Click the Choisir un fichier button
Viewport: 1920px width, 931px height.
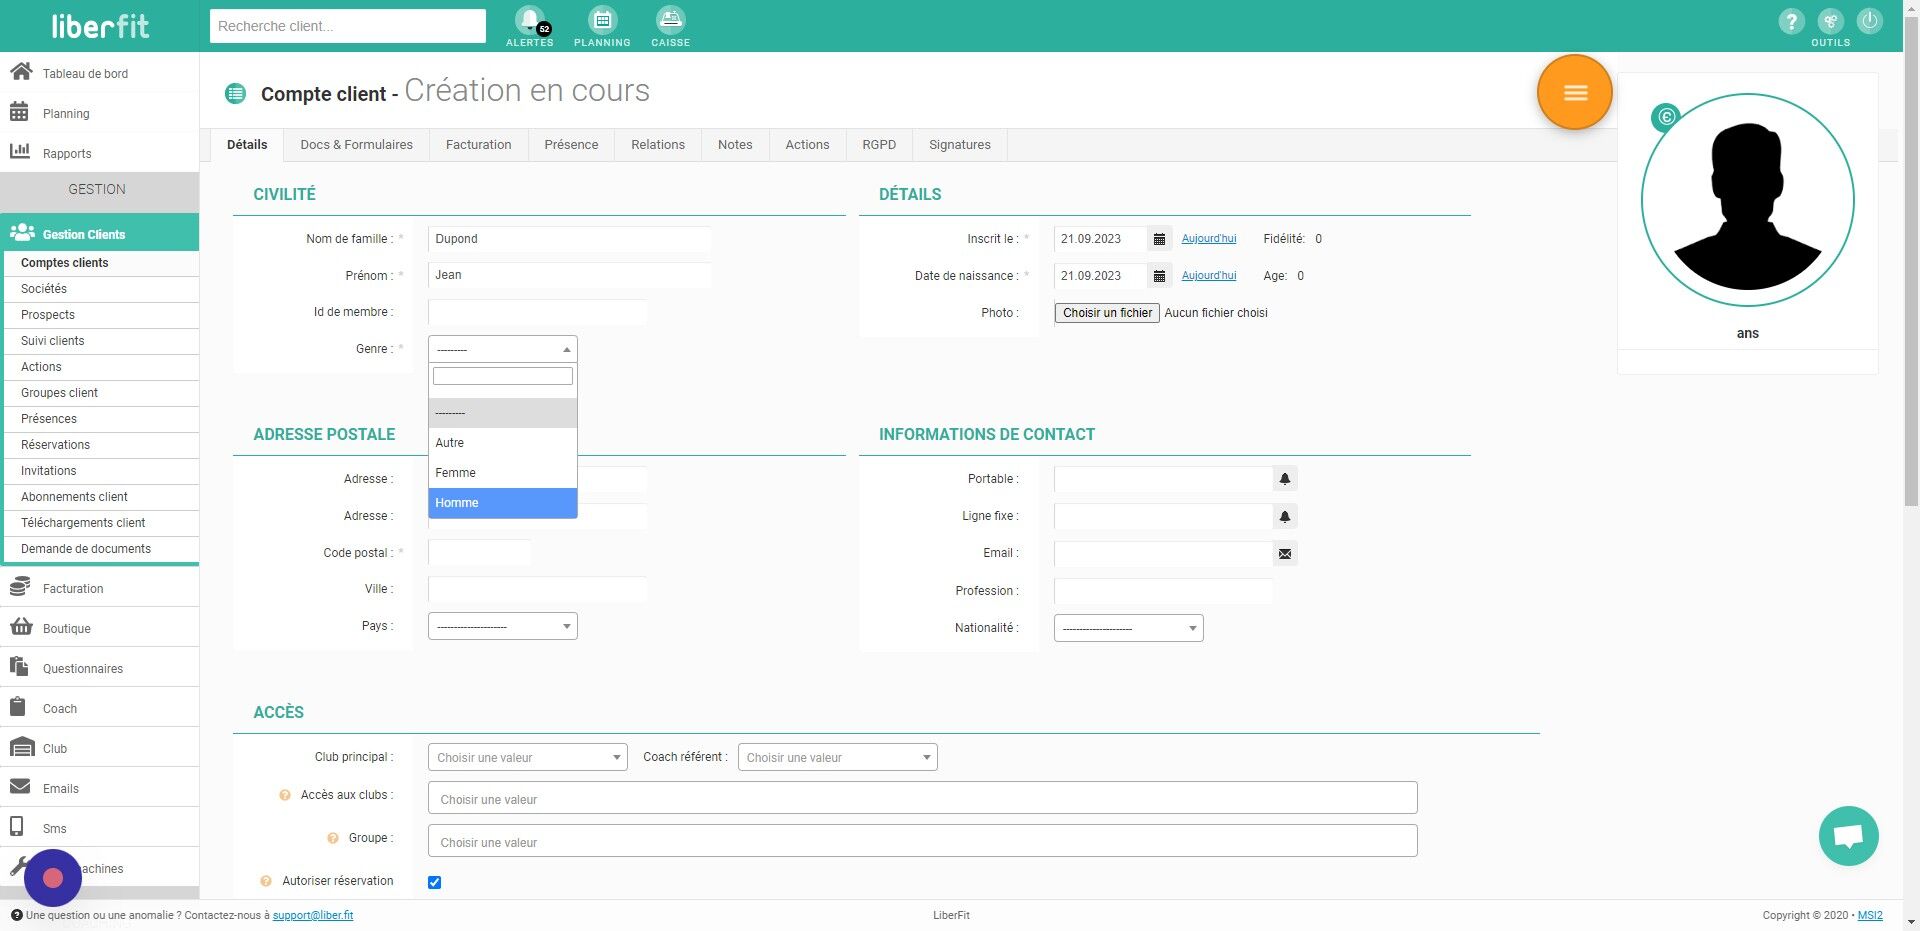(x=1107, y=313)
